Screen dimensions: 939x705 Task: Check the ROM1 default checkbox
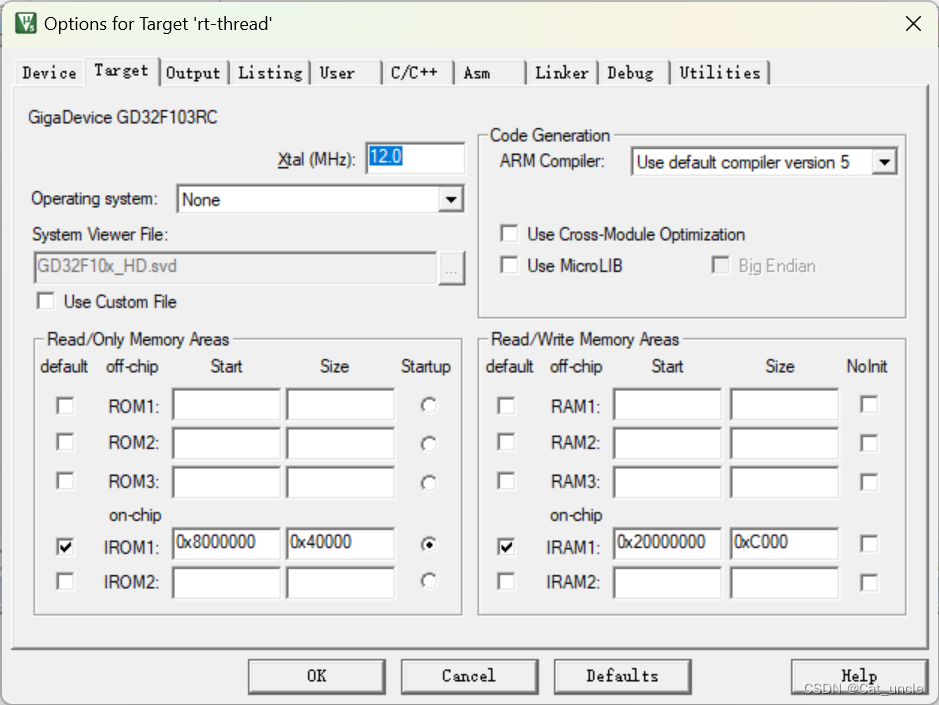[x=65, y=406]
